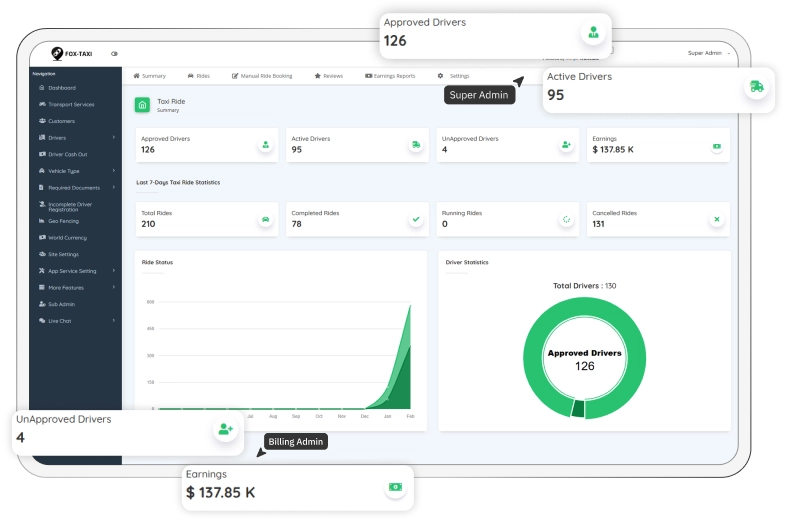Click the Required Documents file icon

coord(42,187)
